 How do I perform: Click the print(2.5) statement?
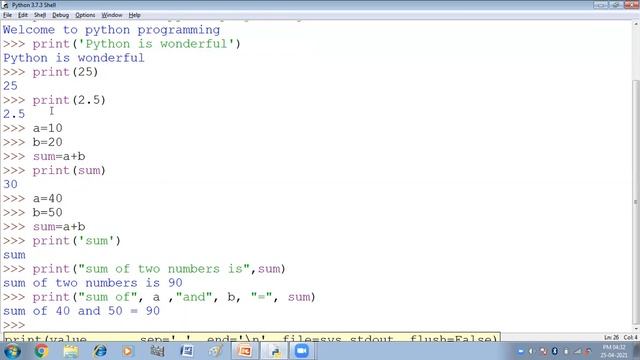pyautogui.click(x=69, y=100)
